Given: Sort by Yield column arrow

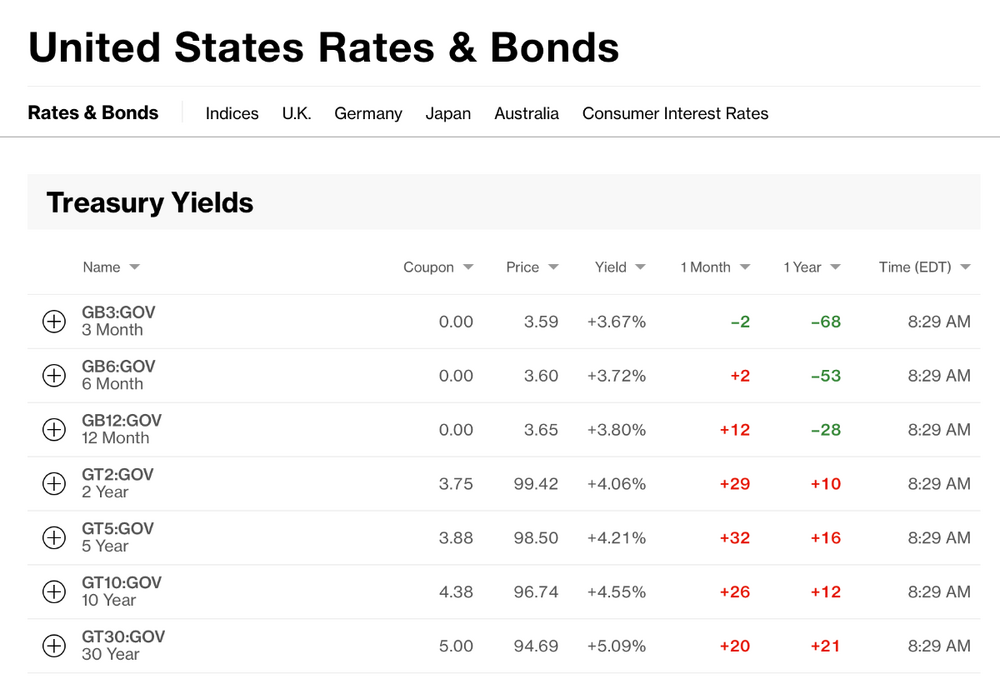Looking at the screenshot, I should click(x=640, y=267).
